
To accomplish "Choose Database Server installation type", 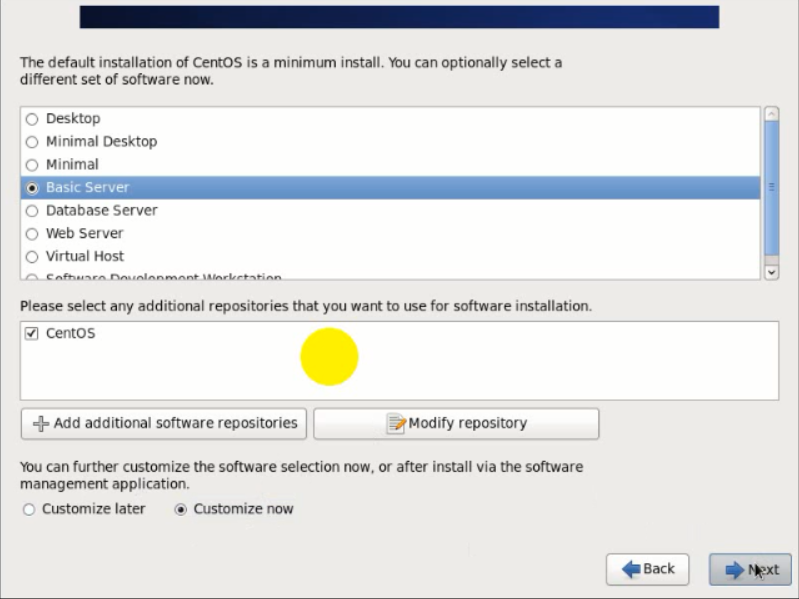I will coord(32,211).
